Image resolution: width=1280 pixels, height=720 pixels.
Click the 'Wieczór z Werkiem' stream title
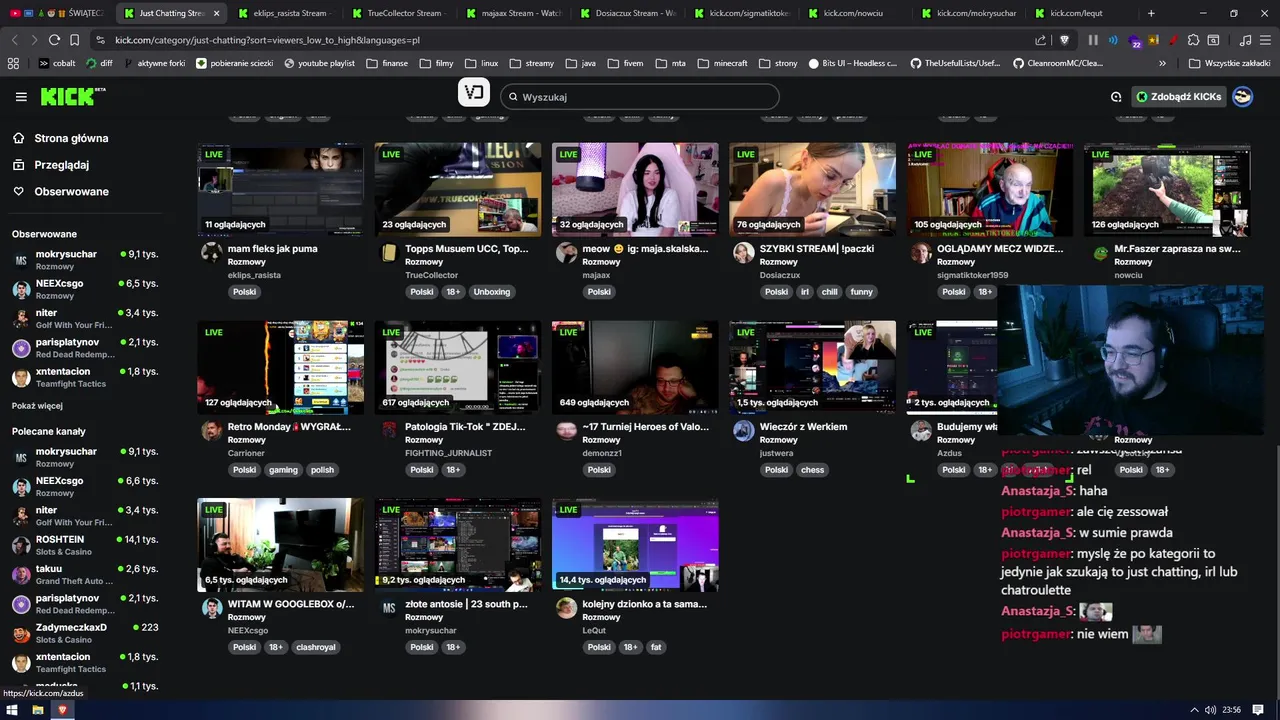coord(804,427)
